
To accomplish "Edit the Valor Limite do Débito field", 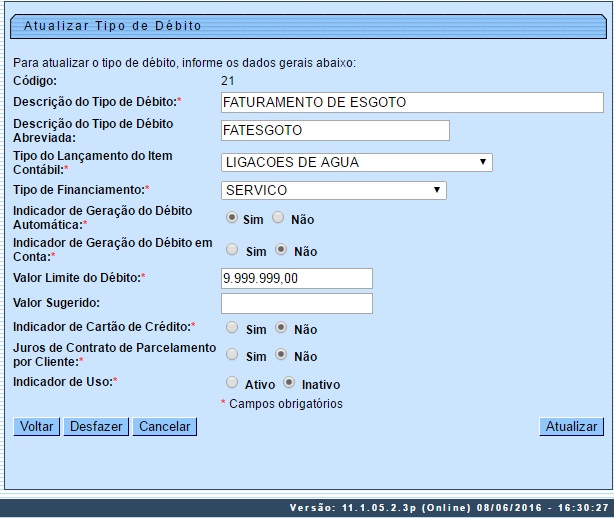I will (x=296, y=278).
